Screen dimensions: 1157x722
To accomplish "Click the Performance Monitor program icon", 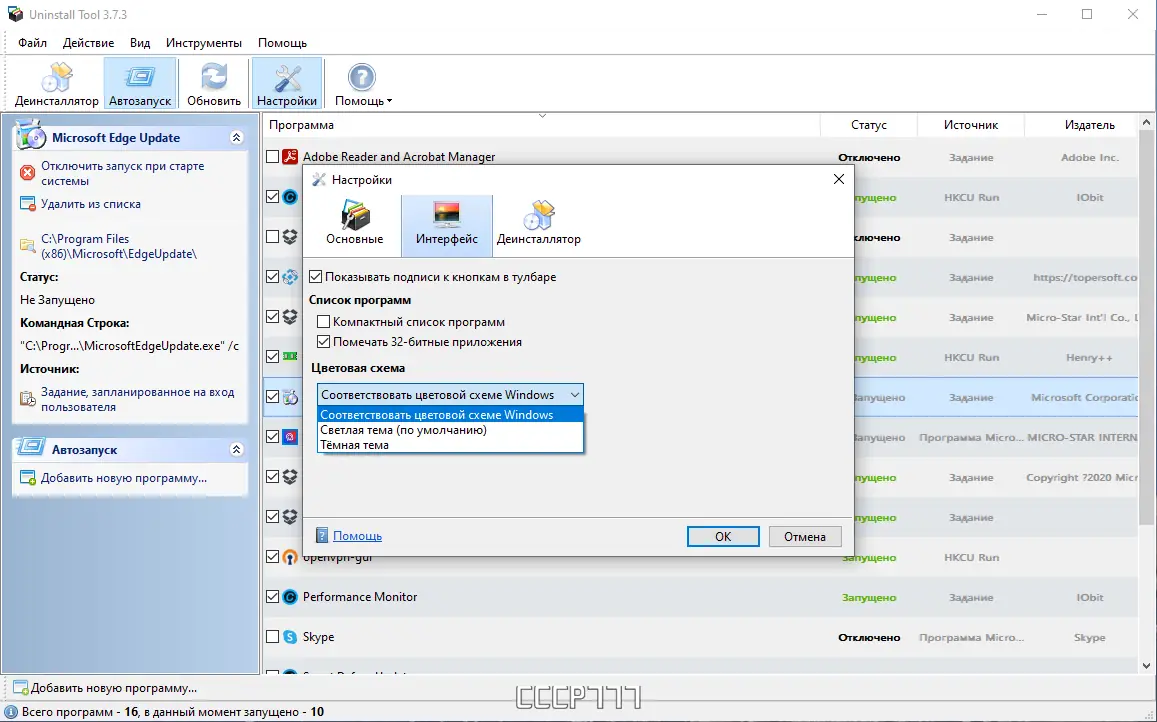I will pyautogui.click(x=290, y=596).
